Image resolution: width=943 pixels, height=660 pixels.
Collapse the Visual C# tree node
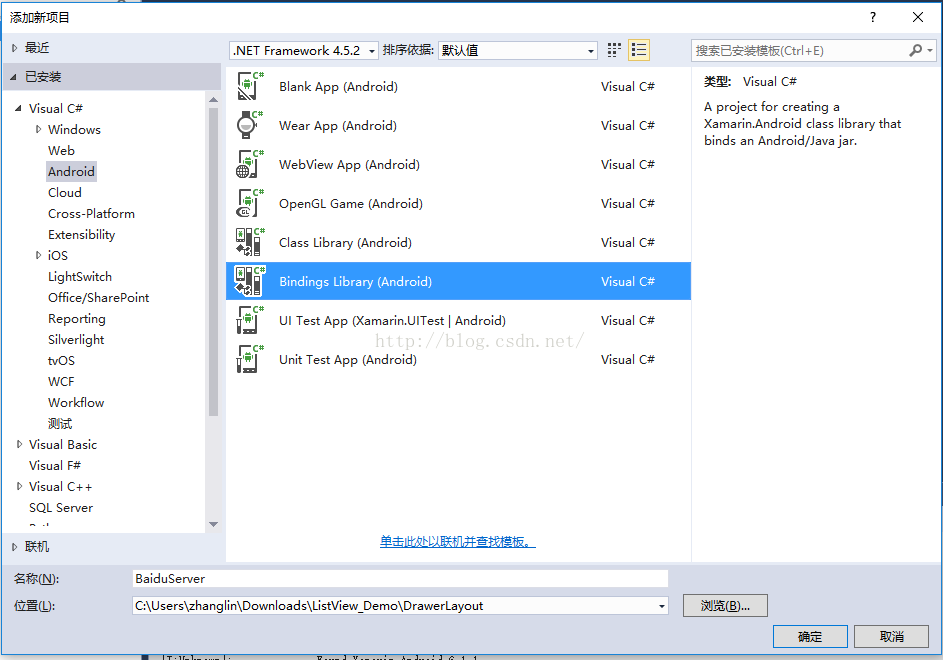coord(18,108)
